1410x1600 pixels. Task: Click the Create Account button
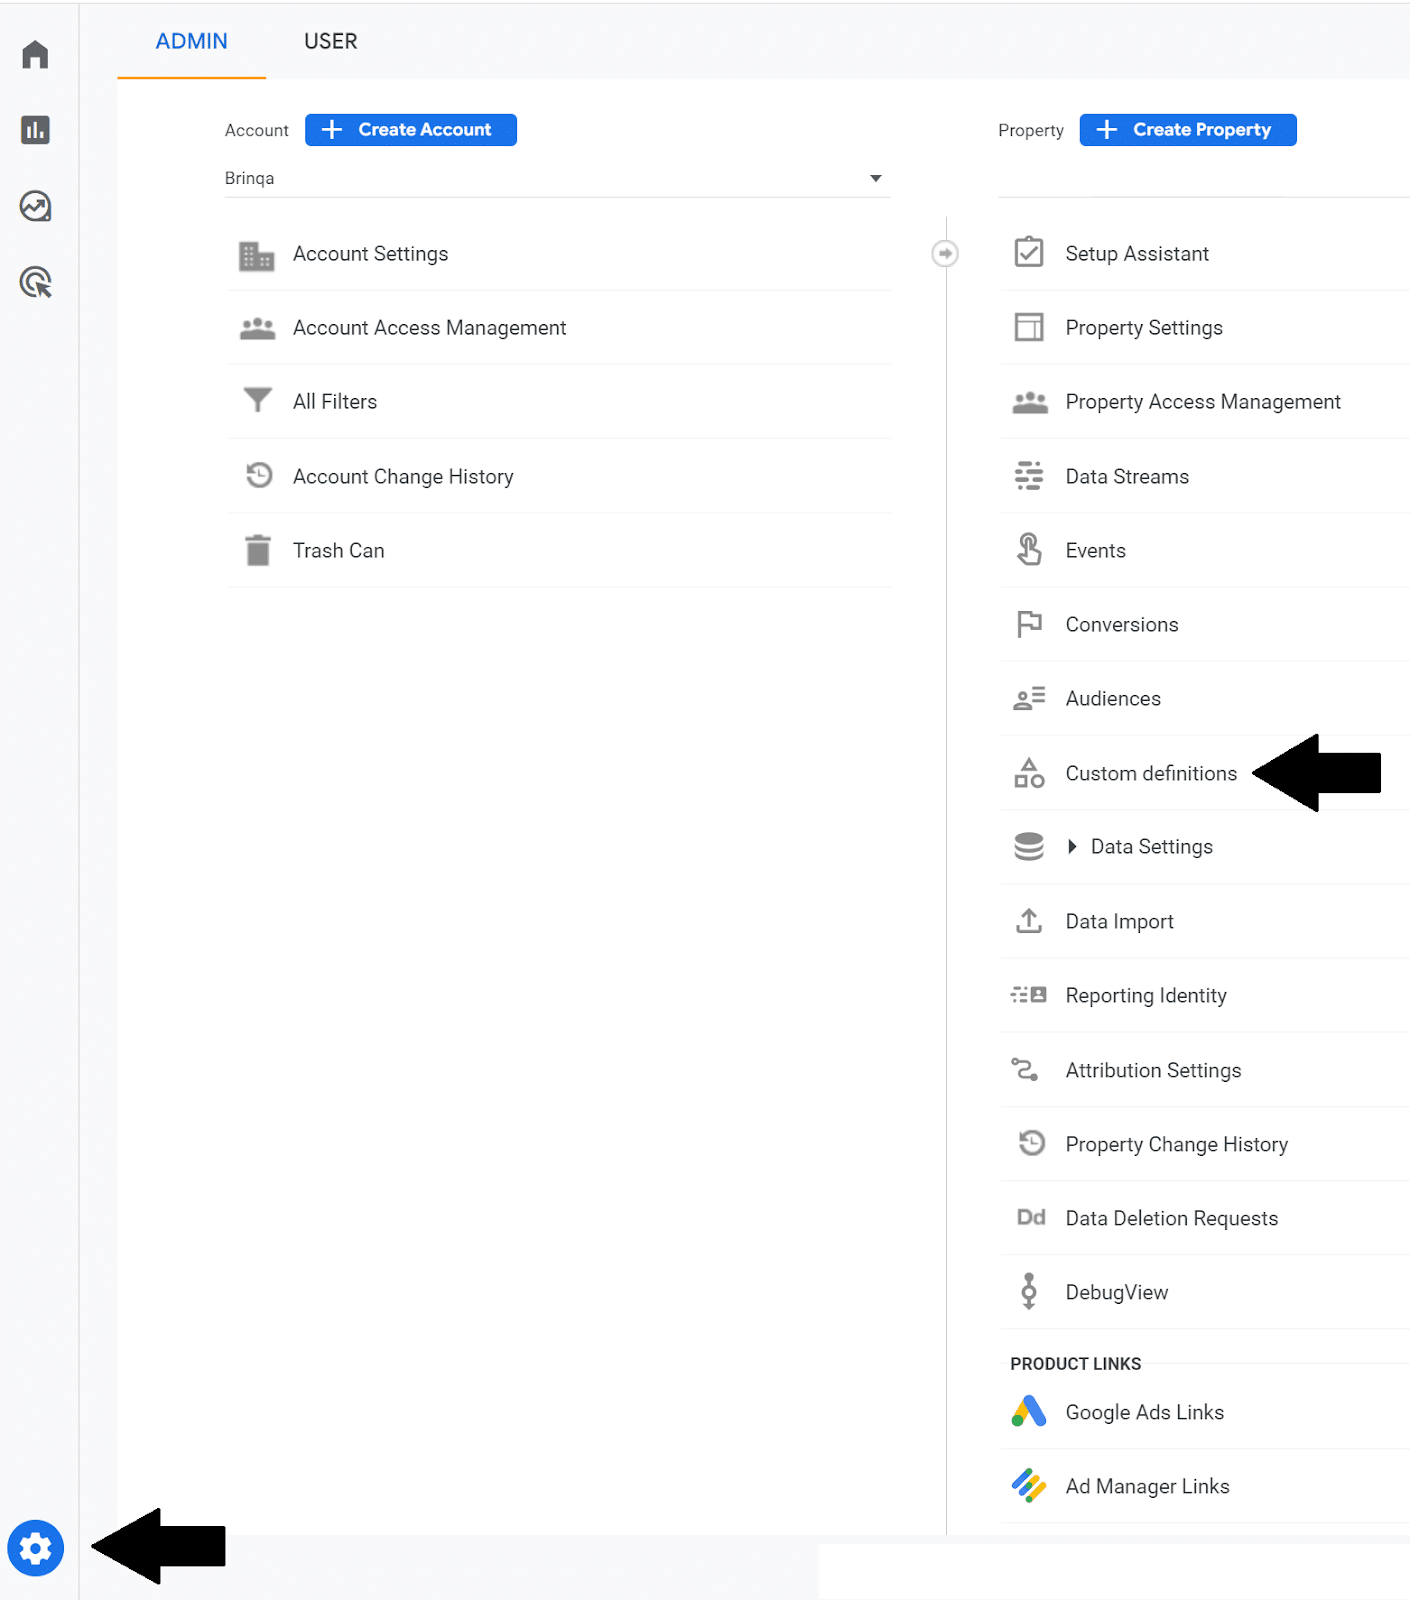(411, 130)
